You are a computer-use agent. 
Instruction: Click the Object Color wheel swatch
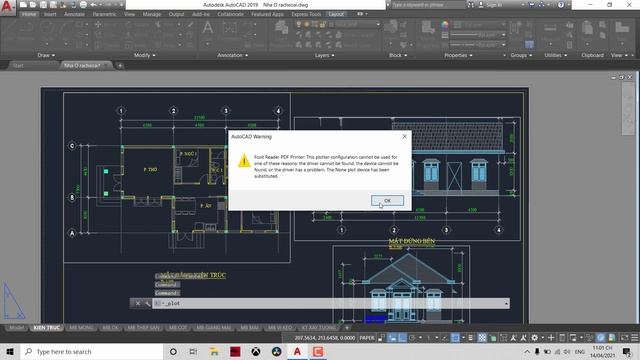coord(445,24)
